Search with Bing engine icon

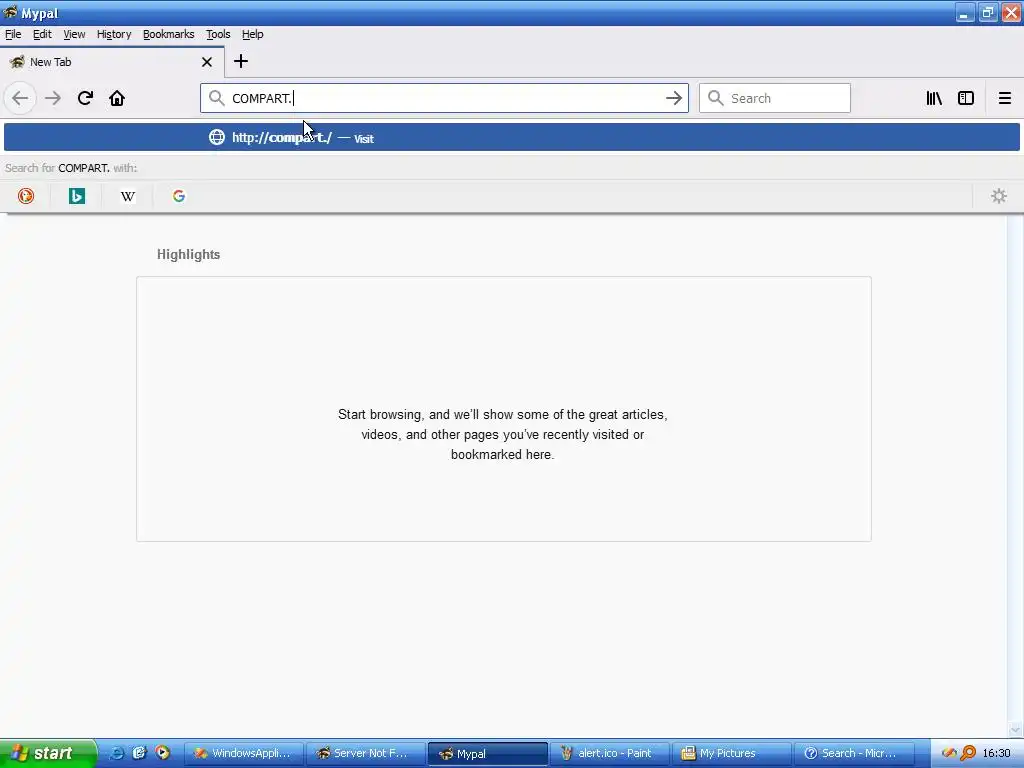(76, 196)
